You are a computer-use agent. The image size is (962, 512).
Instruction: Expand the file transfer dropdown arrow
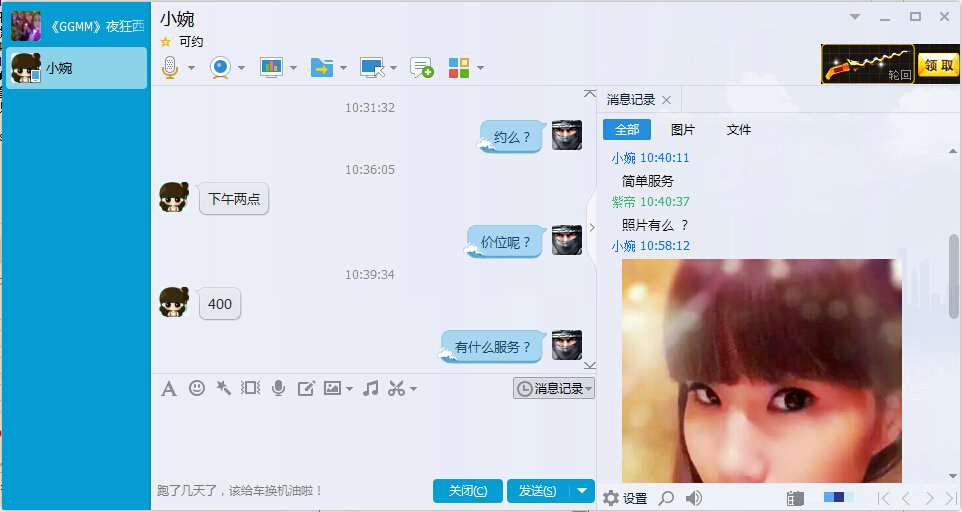[344, 67]
